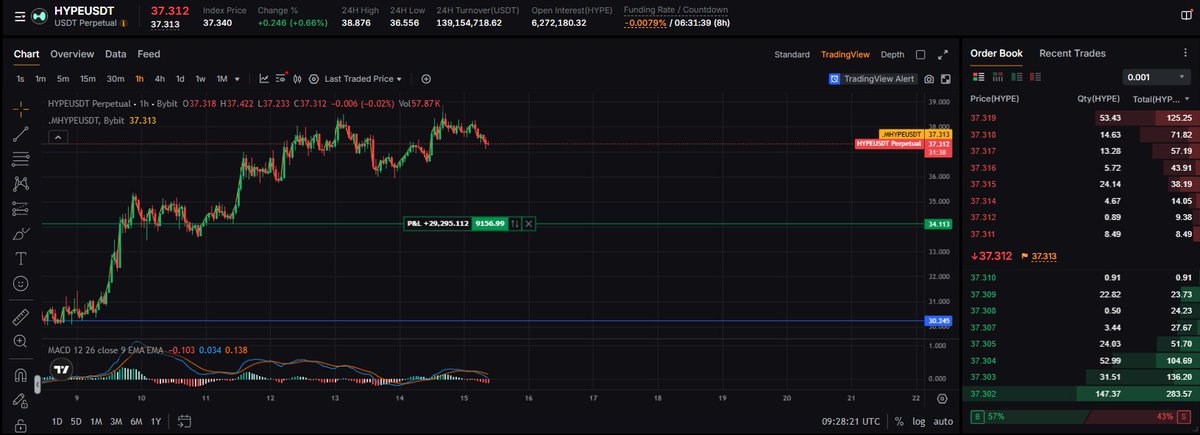Toggle percent scale on the price axis

(x=899, y=422)
